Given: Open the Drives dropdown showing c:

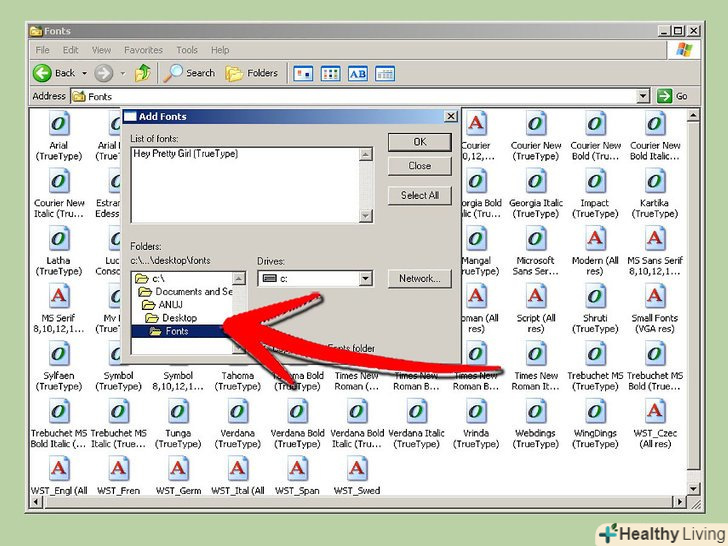Looking at the screenshot, I should [x=365, y=279].
